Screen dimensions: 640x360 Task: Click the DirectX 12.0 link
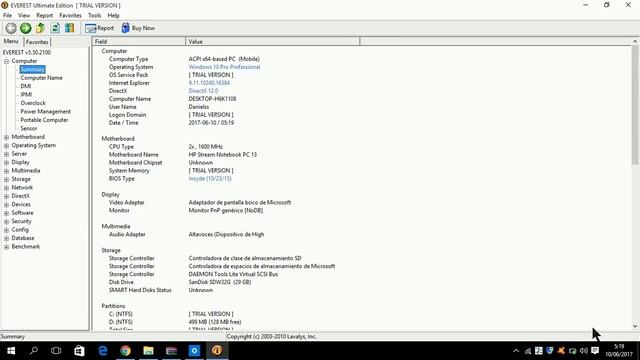pos(203,91)
